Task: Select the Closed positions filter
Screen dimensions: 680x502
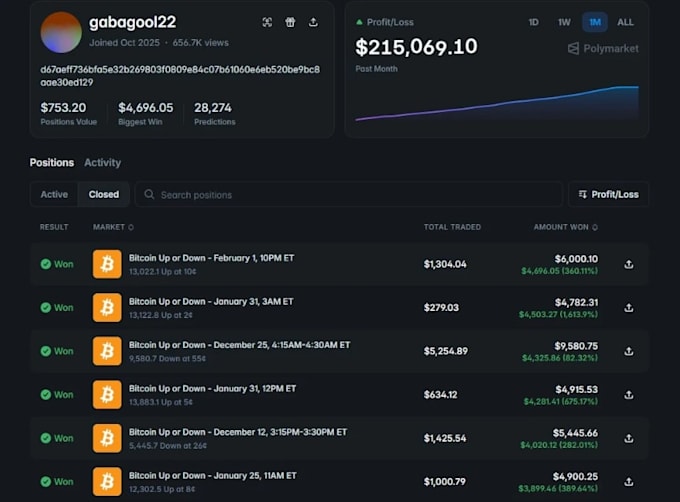Action: [x=104, y=194]
